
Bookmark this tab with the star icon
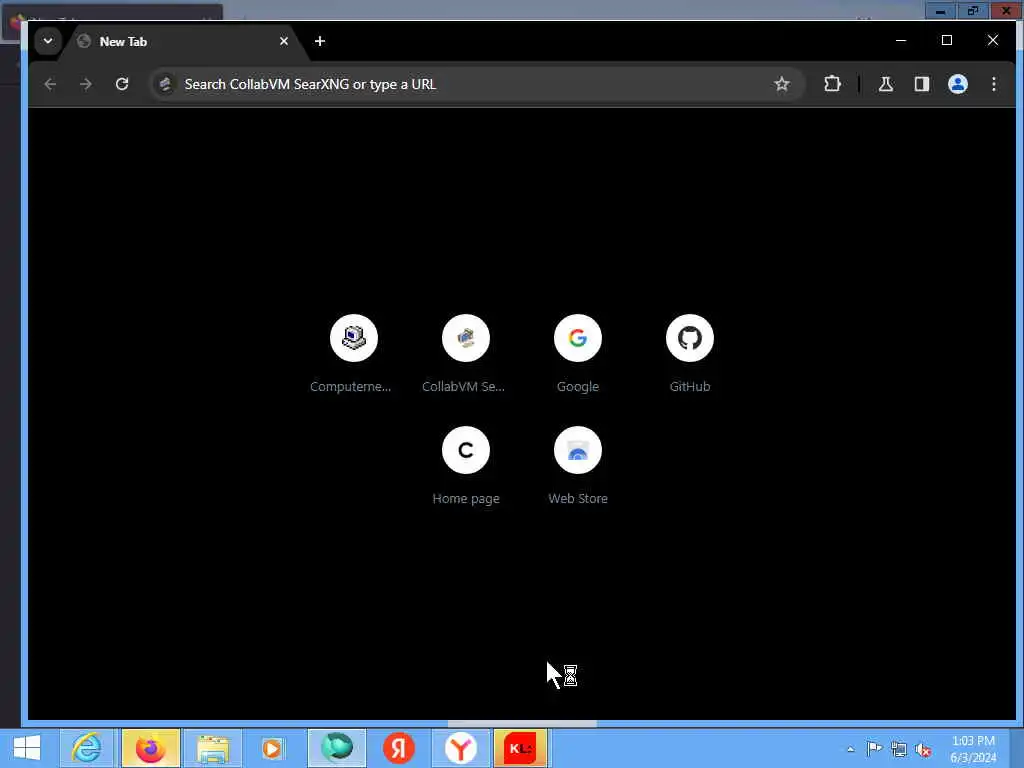click(x=782, y=84)
